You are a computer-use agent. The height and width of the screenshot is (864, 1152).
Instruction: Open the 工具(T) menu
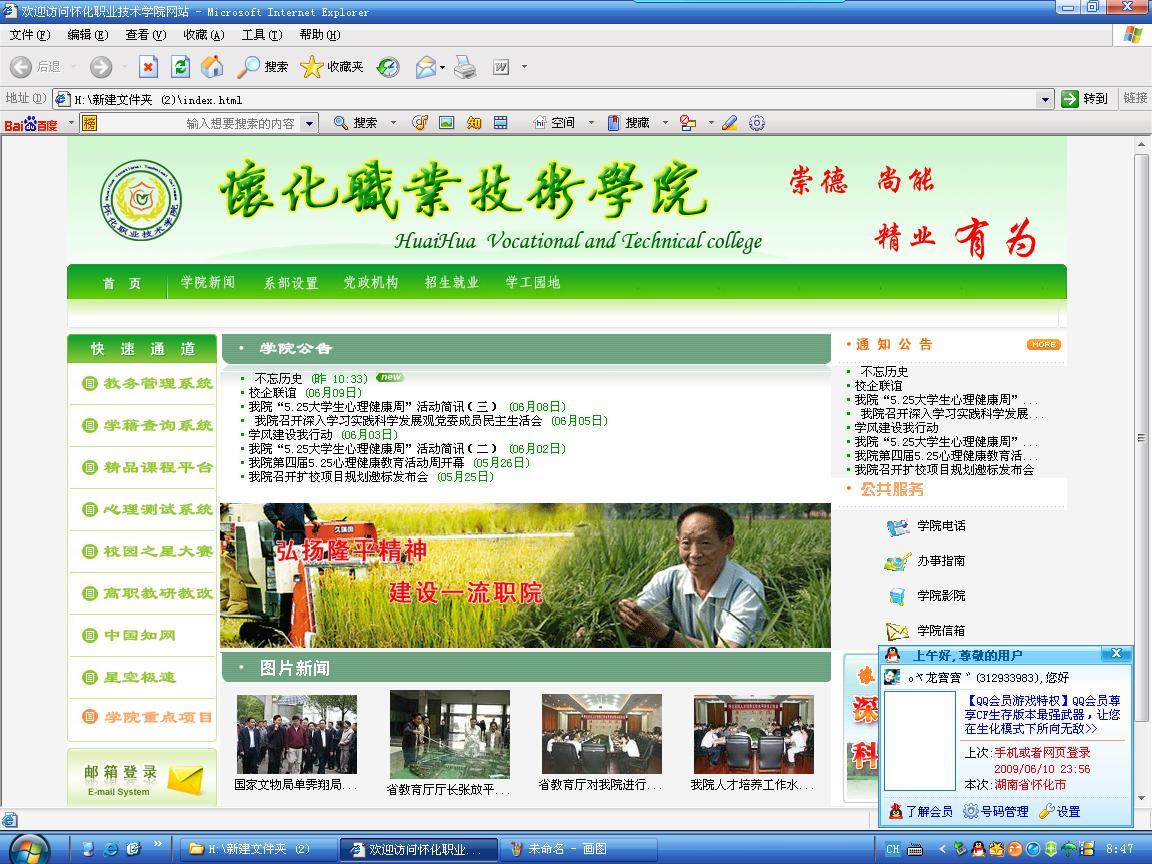click(261, 35)
